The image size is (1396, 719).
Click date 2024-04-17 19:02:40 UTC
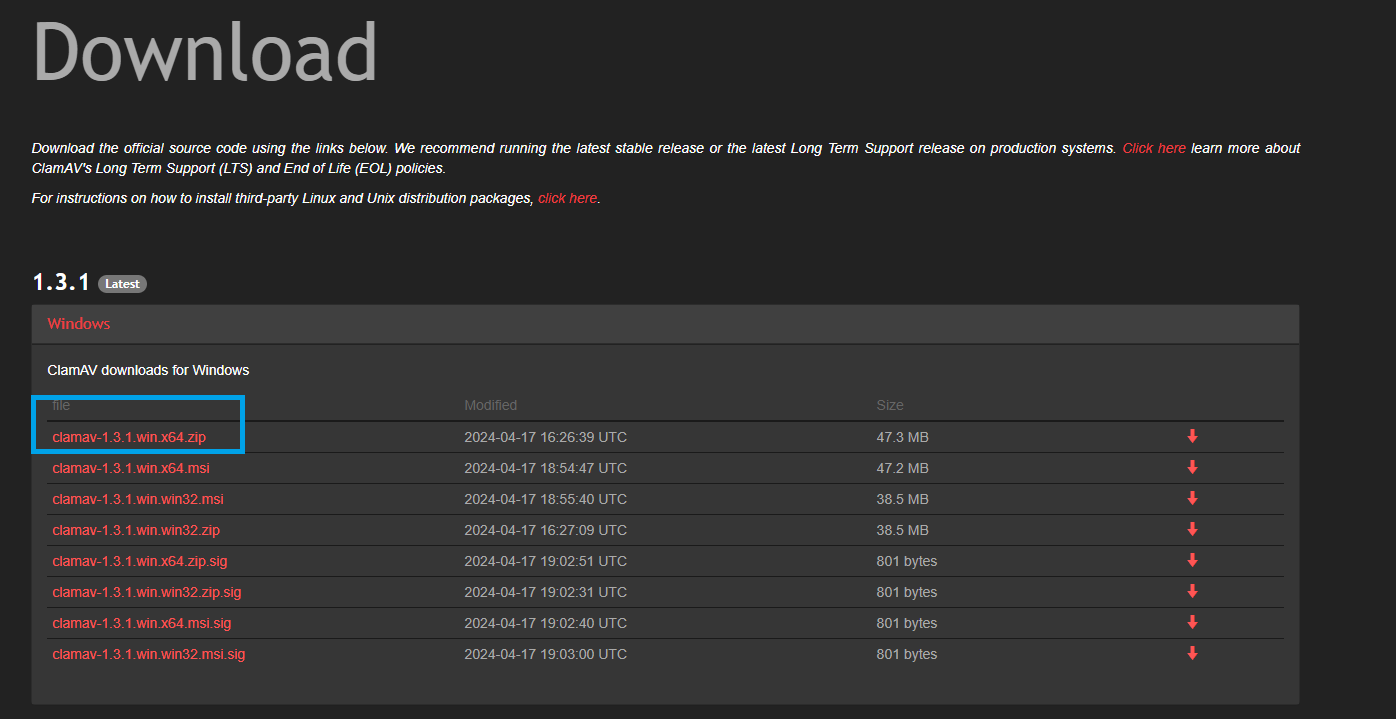[x=545, y=623]
